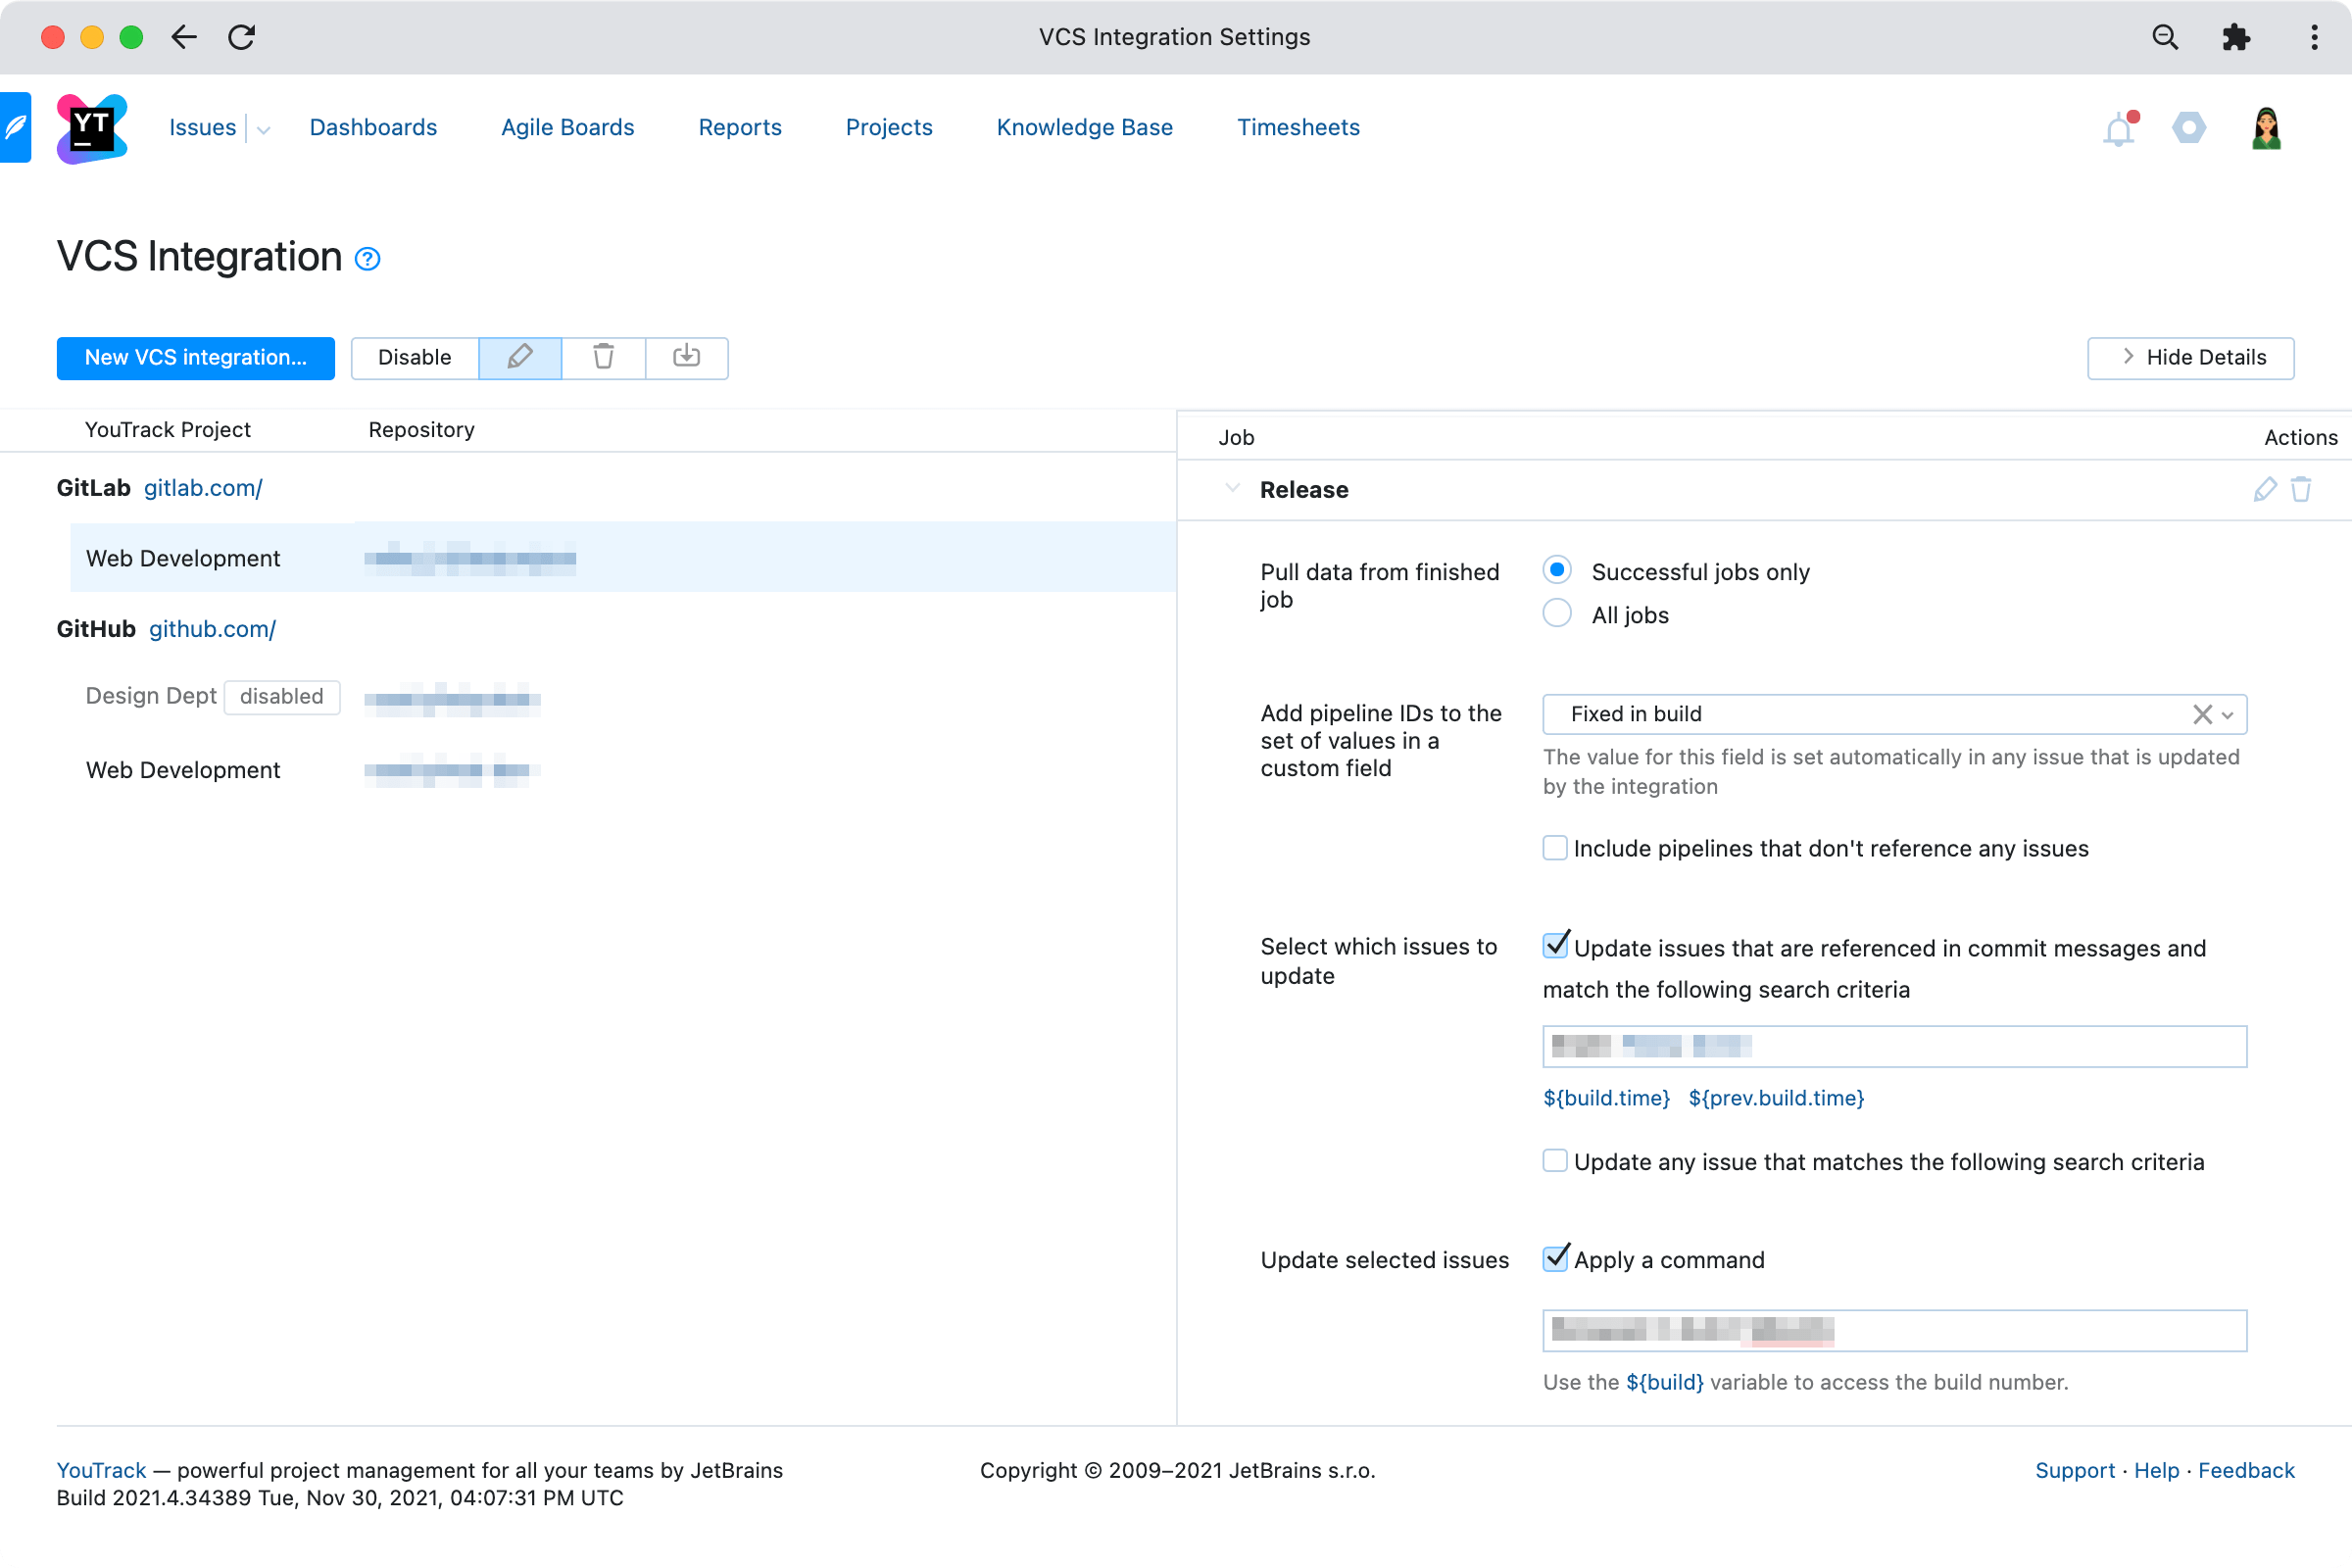Click the edit pencil icon in toolbar
The width and height of the screenshot is (2352, 1568).
pyautogui.click(x=520, y=357)
